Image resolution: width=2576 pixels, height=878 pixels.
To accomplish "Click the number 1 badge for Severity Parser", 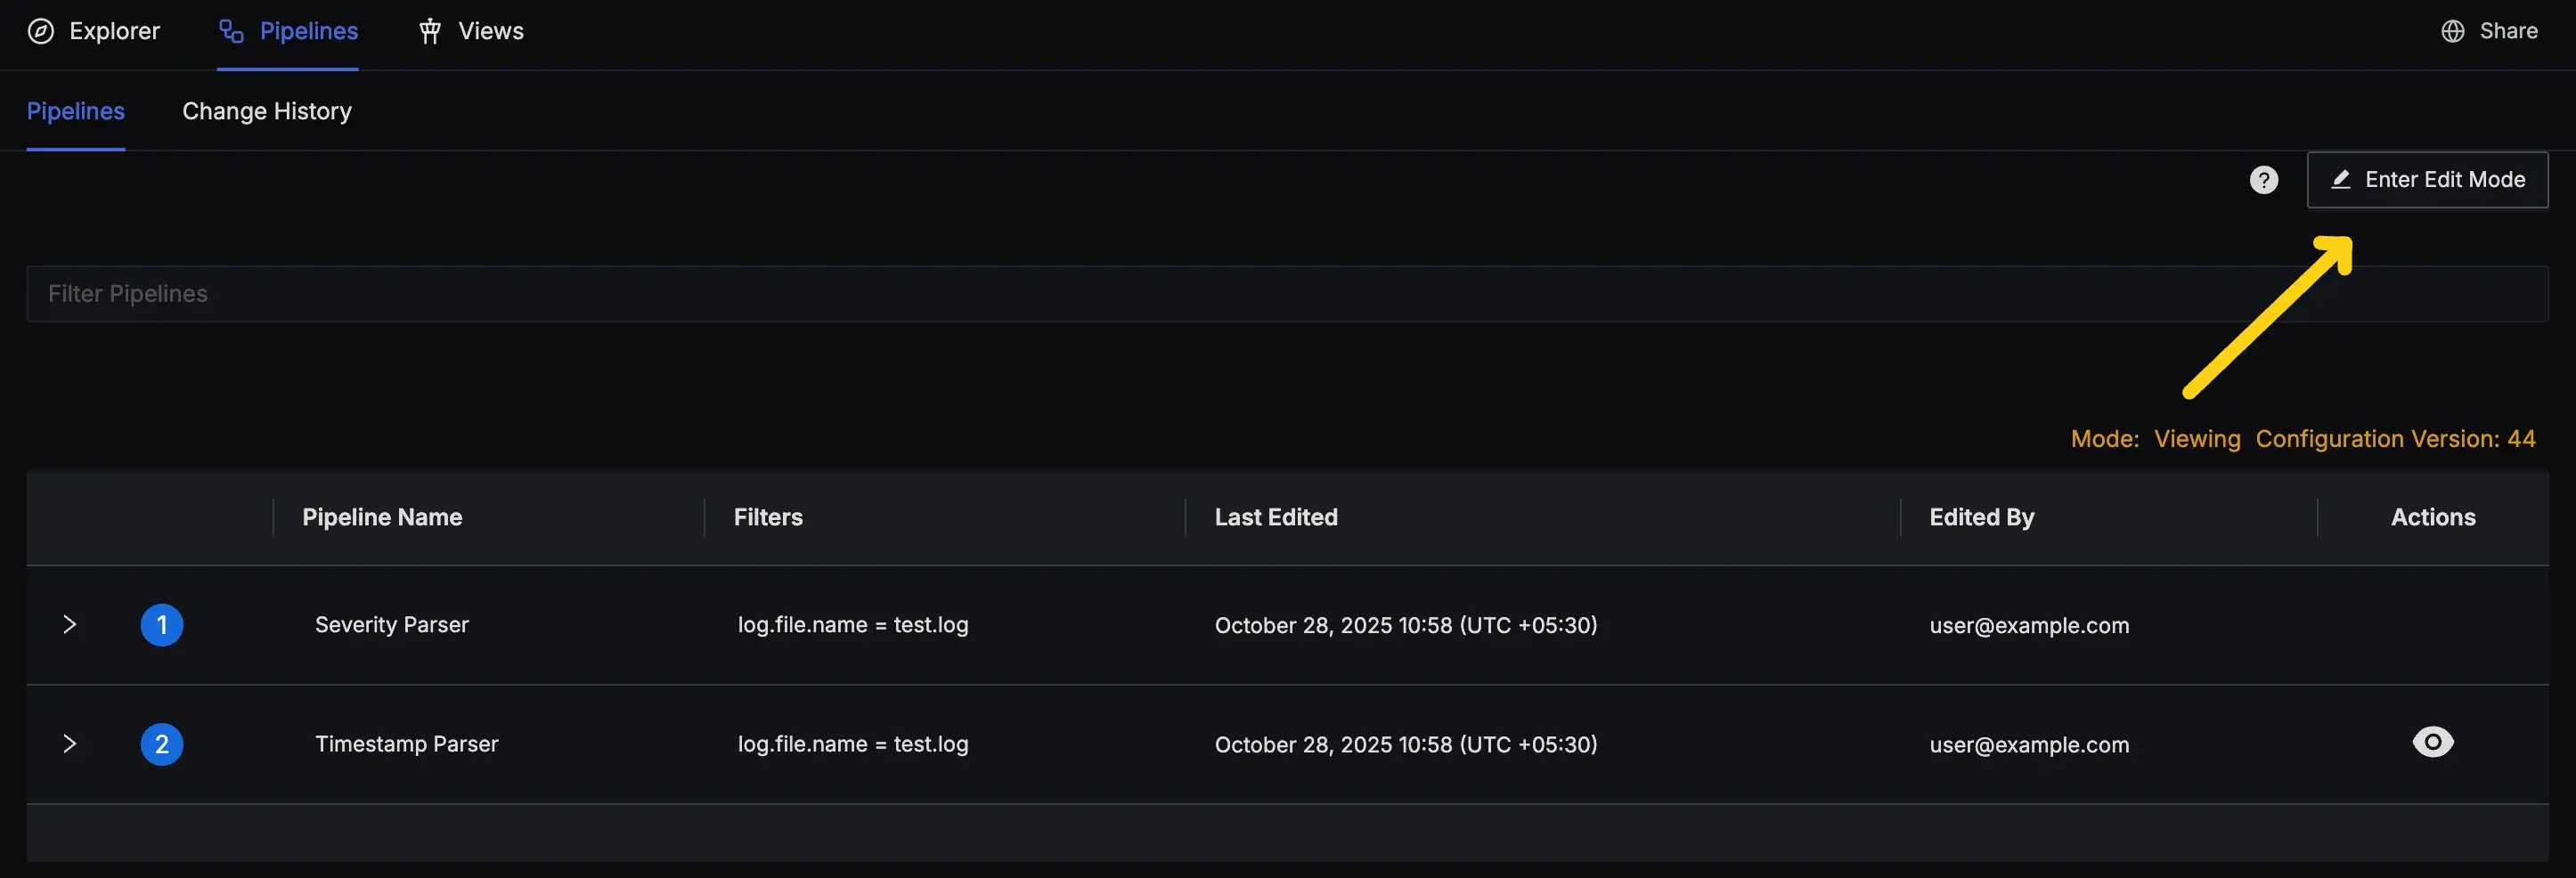I will point(162,625).
